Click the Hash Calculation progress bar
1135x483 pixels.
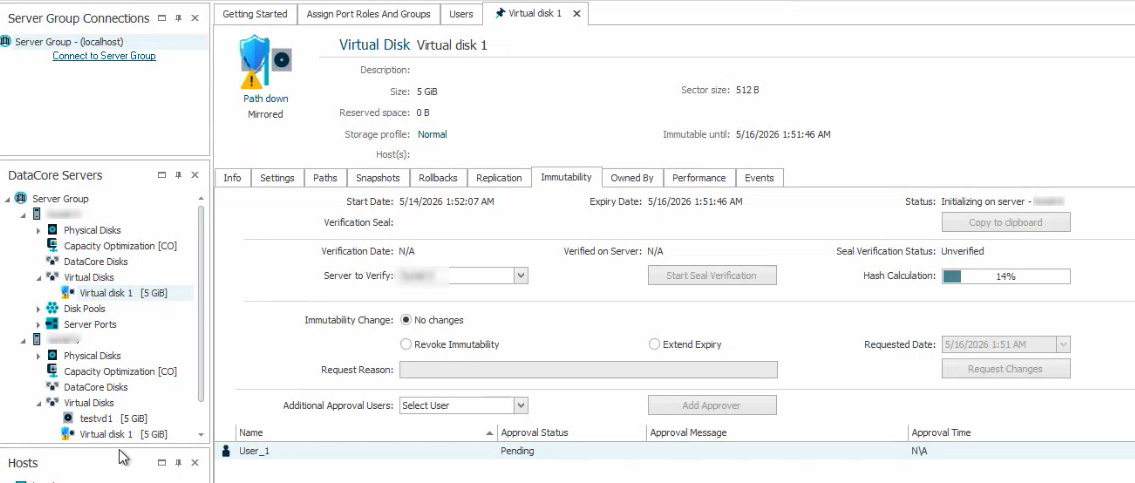click(1005, 276)
